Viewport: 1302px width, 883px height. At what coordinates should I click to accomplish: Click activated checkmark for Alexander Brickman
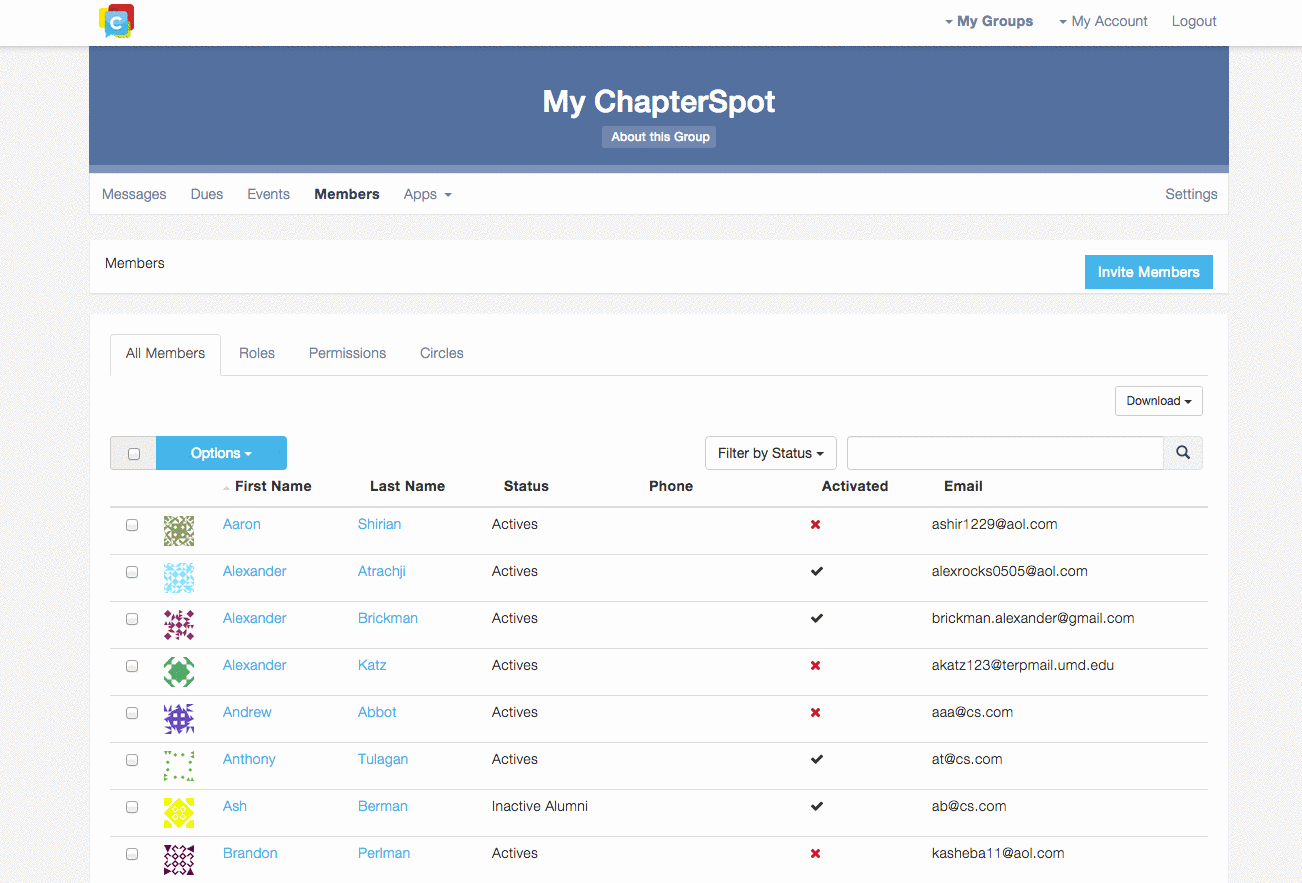[817, 619]
